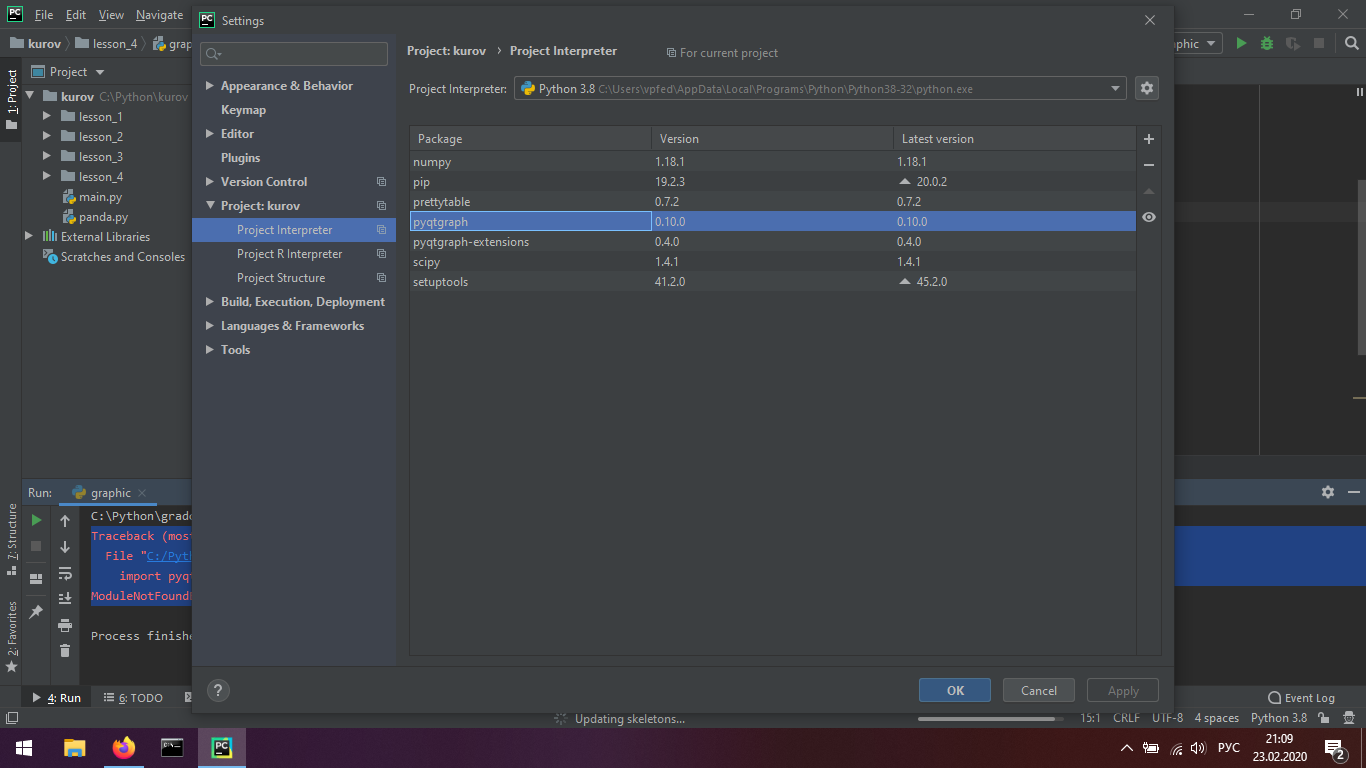The width and height of the screenshot is (1366, 768).
Task: Open Firefox from the taskbar
Action: pos(124,748)
